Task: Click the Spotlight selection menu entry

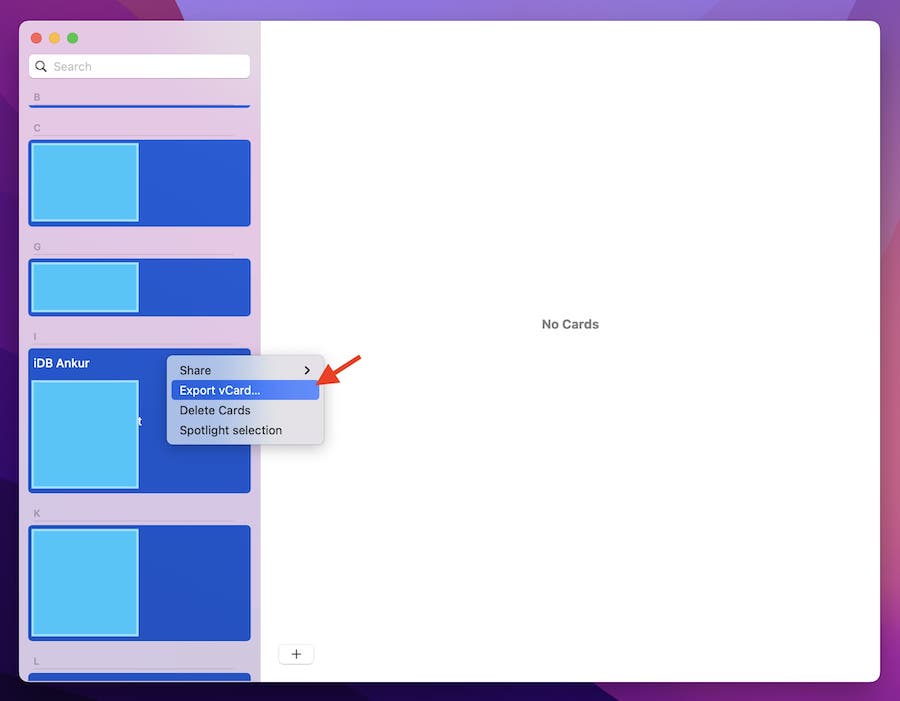Action: [x=231, y=430]
